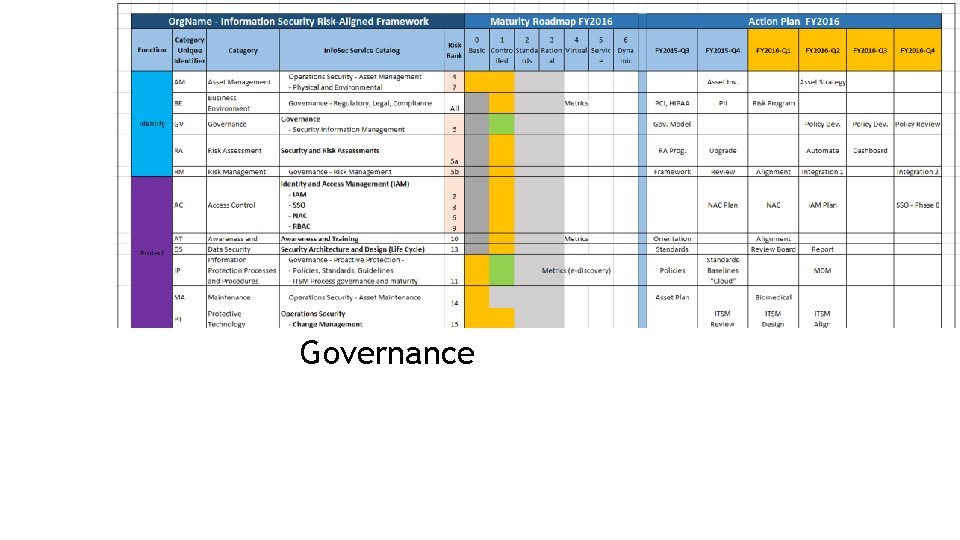Image resolution: width=960 pixels, height=540 pixels.
Task: Click the InfoSec Service Catalog column header
Action: pos(362,50)
